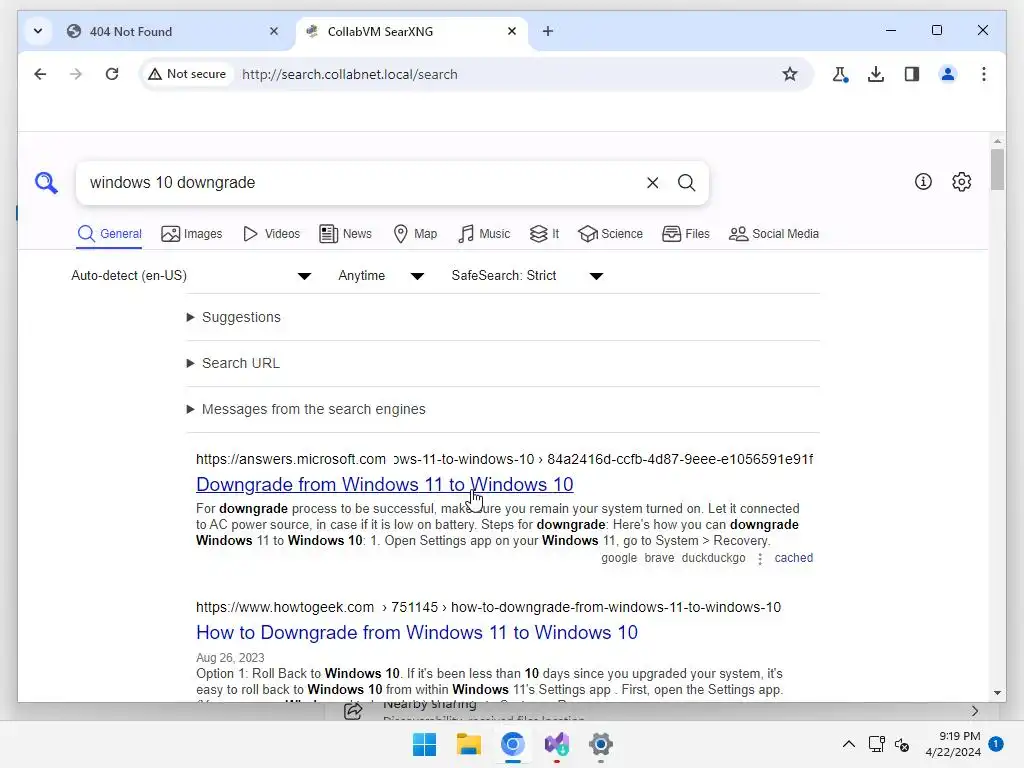
Task: Click network icon in system tray
Action: point(876,744)
